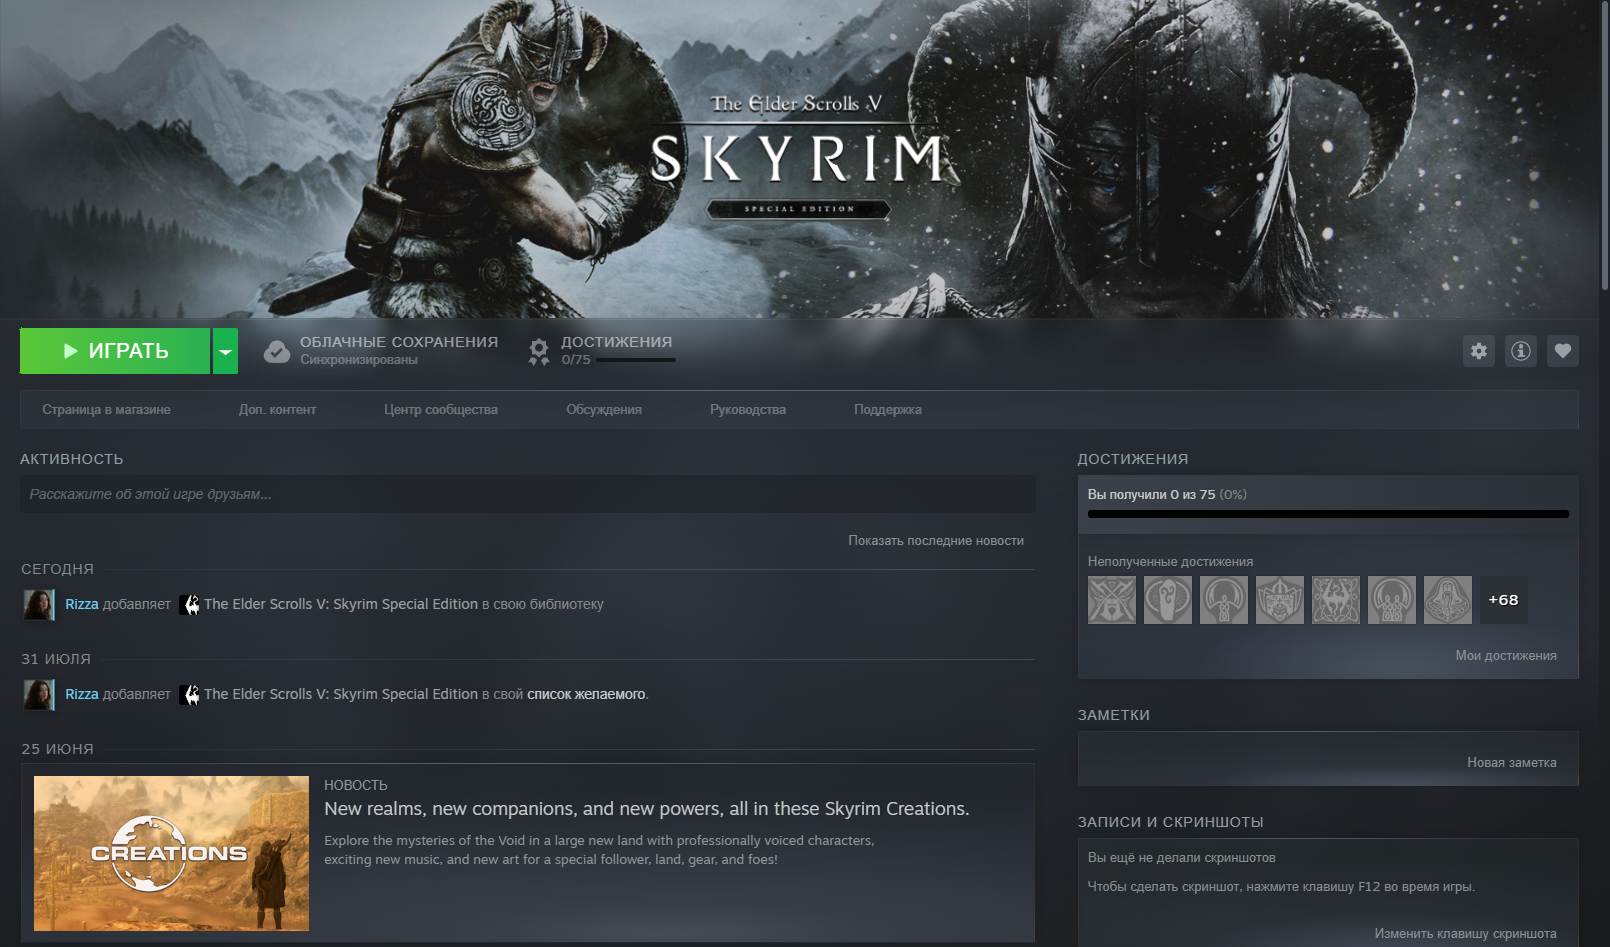Screen dimensions: 1610x947
Task: Click the Синхронизированы status text
Action: [359, 360]
